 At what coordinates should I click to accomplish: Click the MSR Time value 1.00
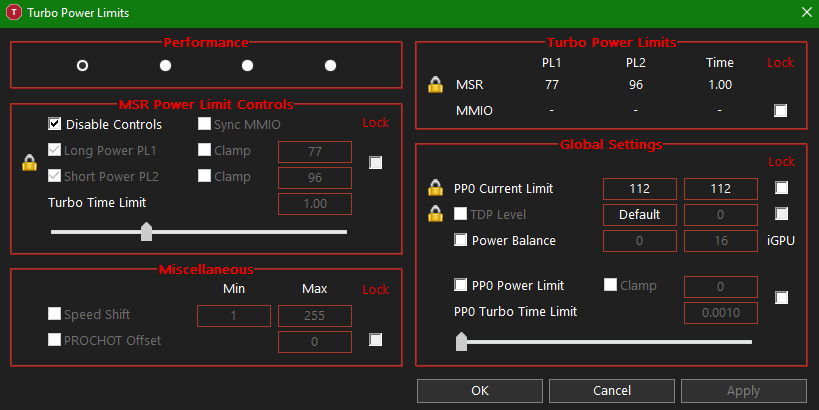coord(720,85)
